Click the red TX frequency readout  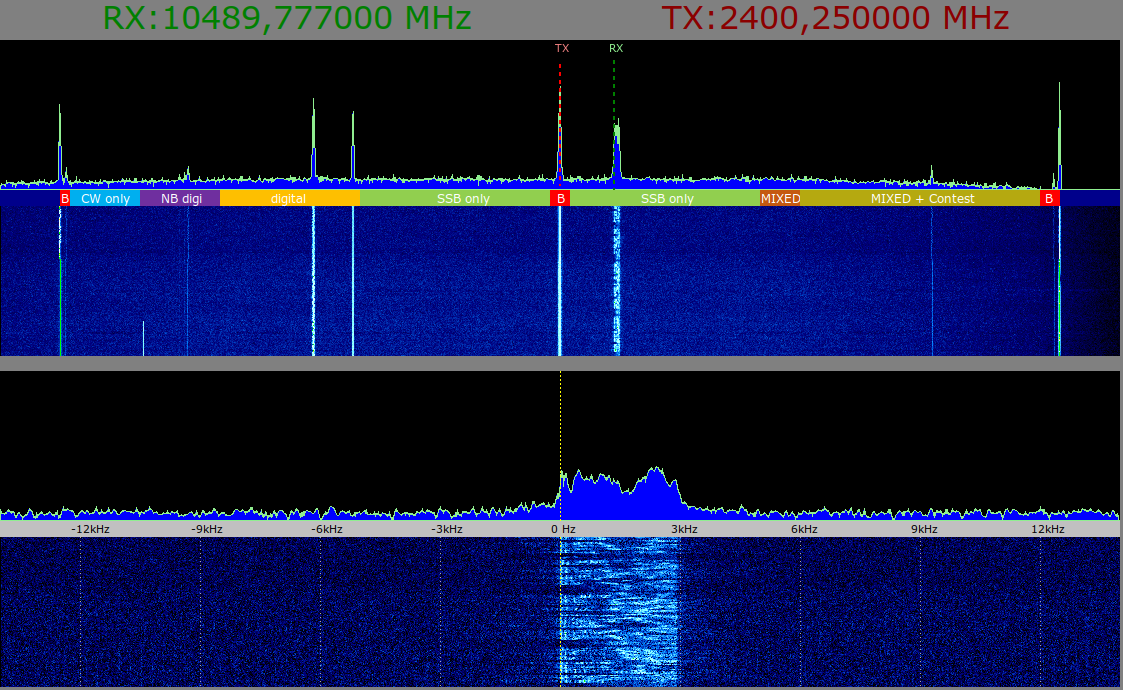coord(835,19)
